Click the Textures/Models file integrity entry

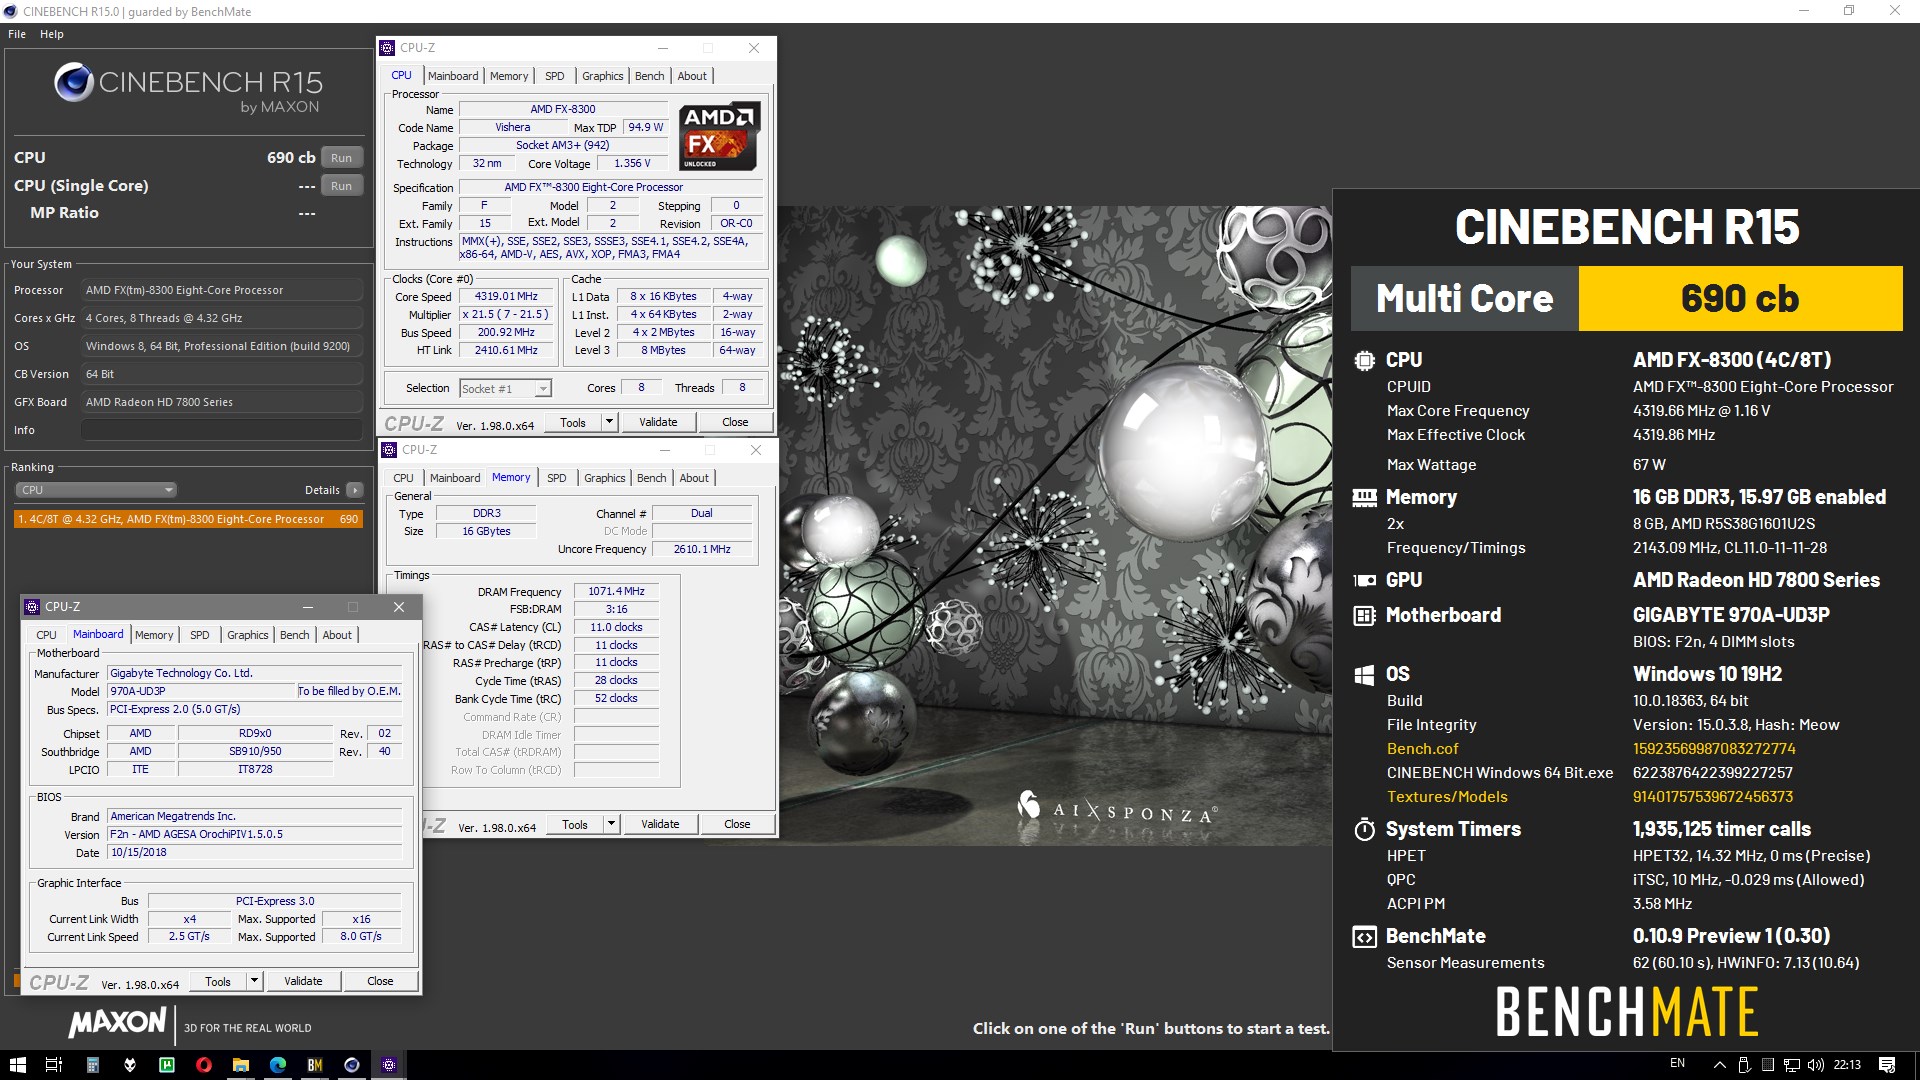[1447, 797]
